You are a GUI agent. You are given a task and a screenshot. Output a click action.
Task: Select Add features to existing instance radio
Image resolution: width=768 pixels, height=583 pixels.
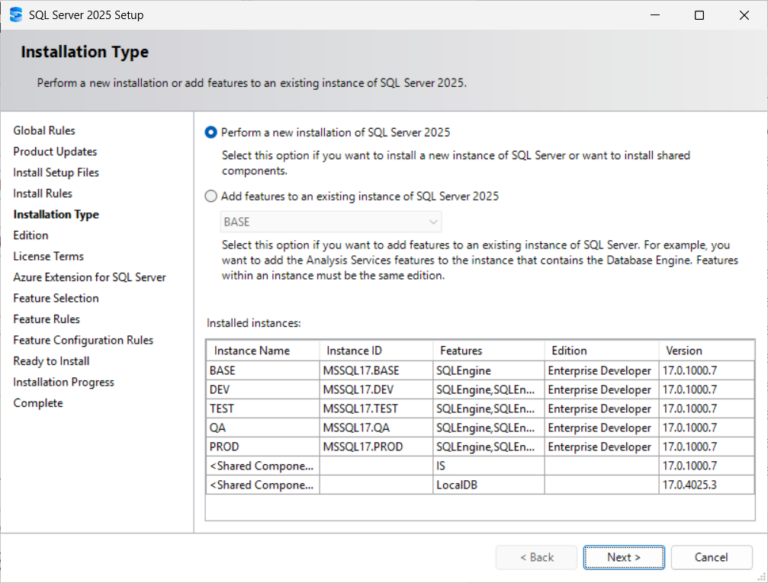[x=211, y=196]
